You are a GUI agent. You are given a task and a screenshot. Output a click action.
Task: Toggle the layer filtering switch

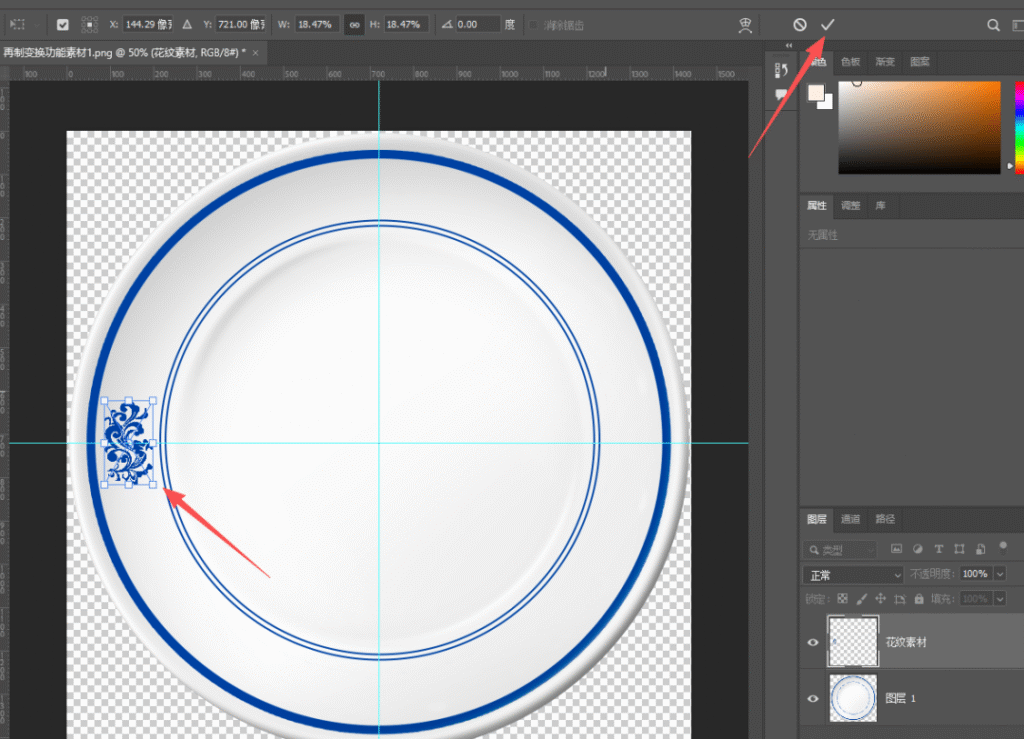(x=1003, y=547)
